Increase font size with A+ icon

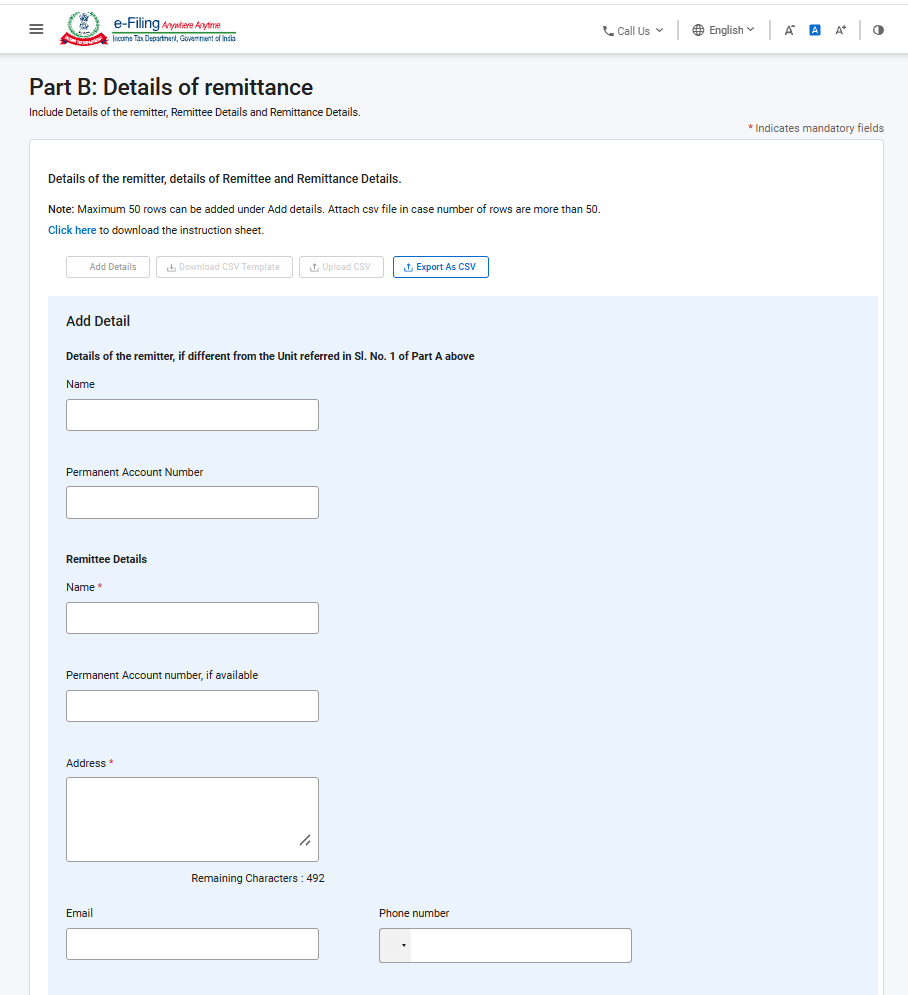pyautogui.click(x=841, y=30)
